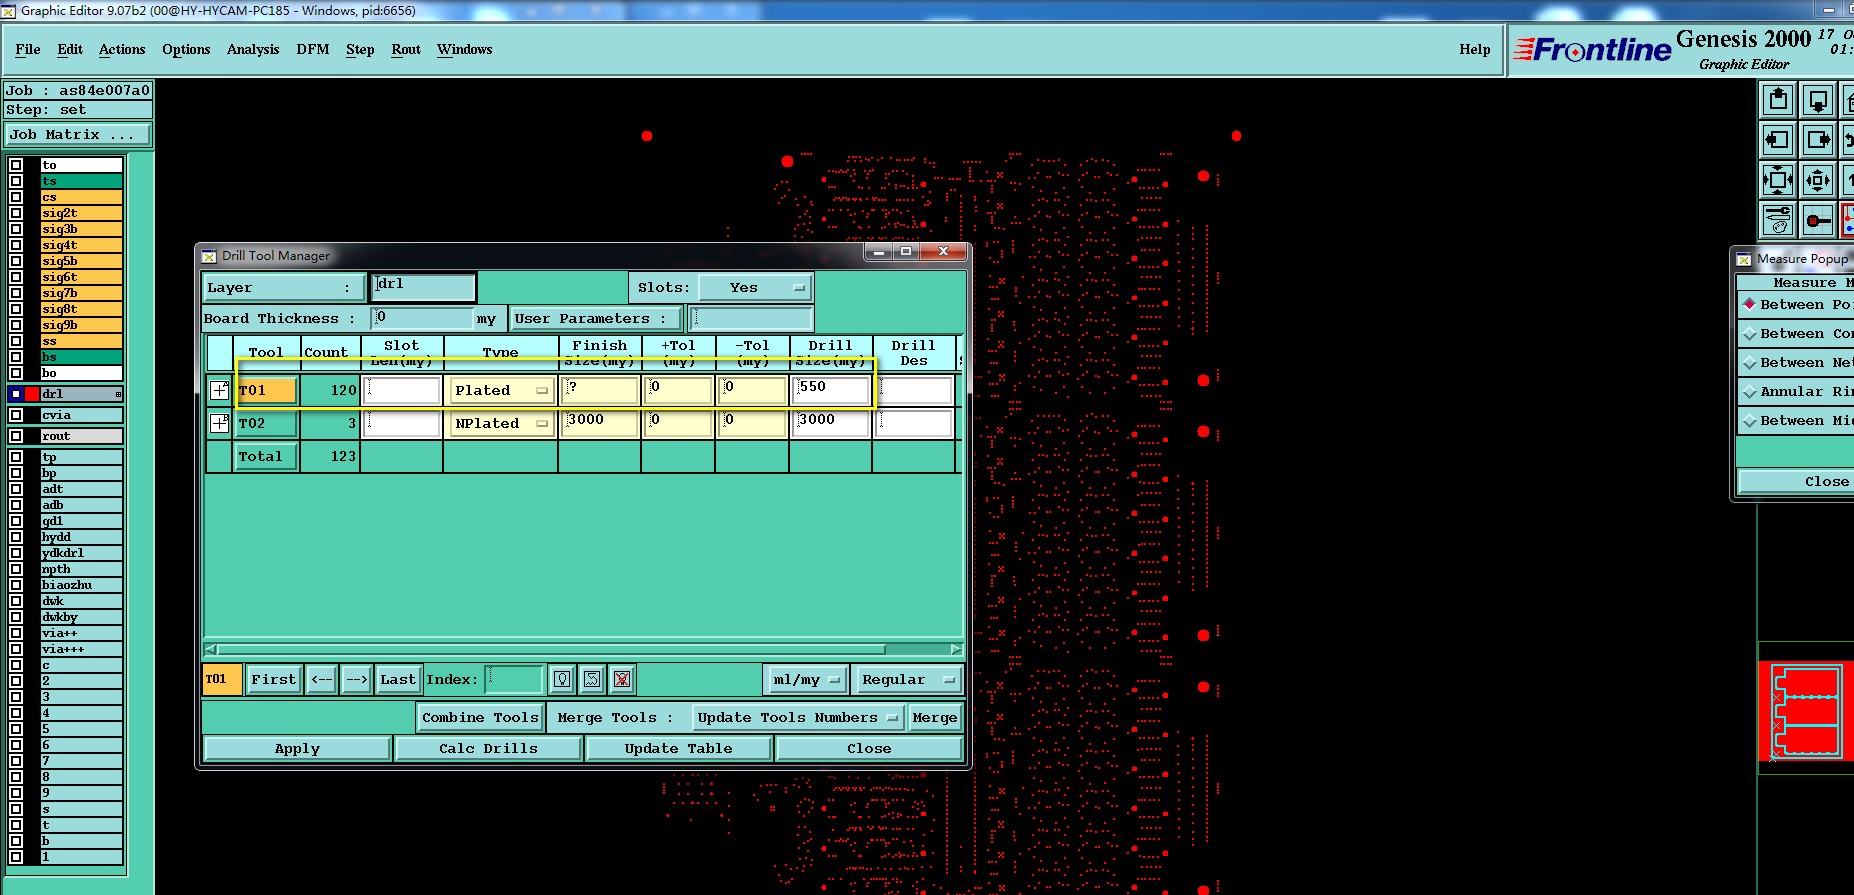Click the T01 Drill Size 550 field

831,390
